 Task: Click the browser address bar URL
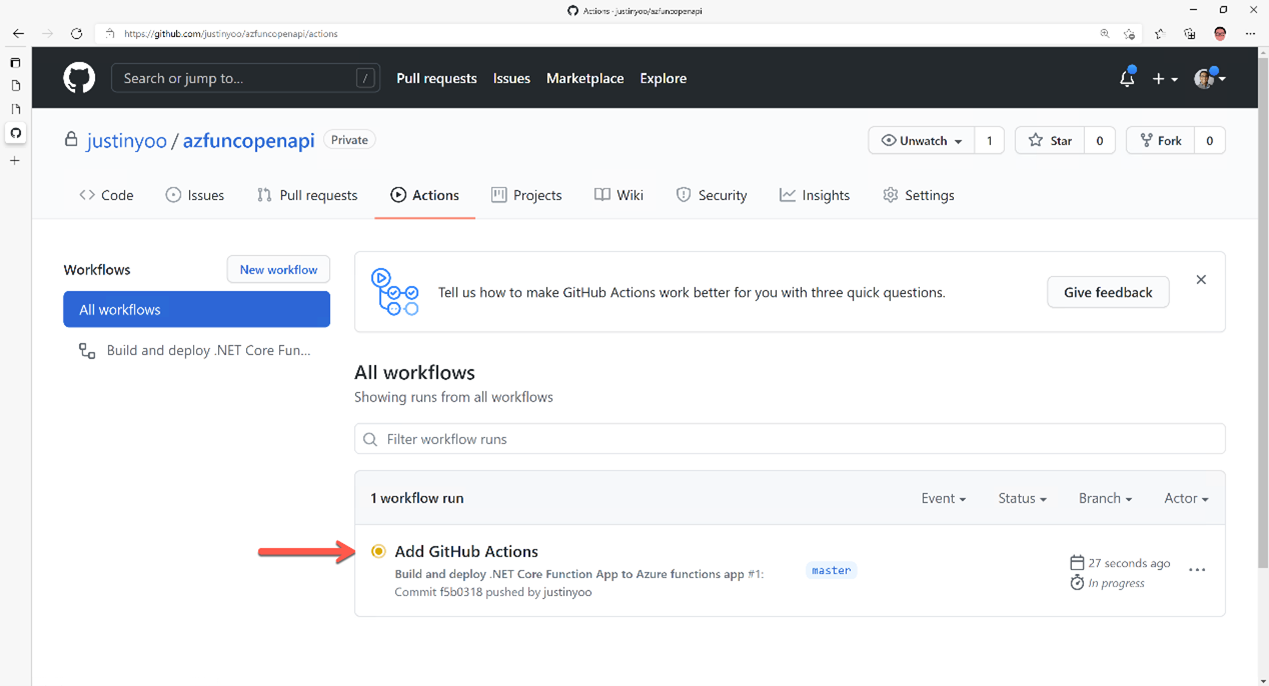231,33
